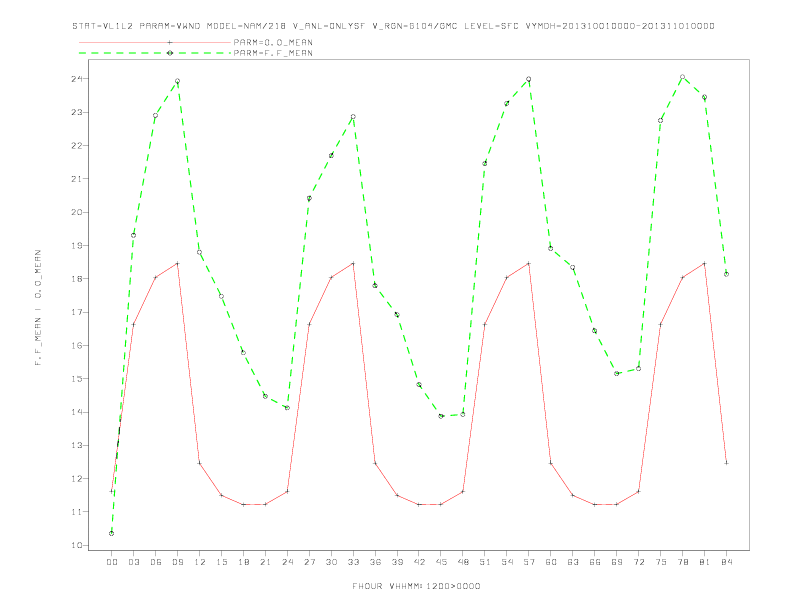Click the red observed peak point at hour 33
This screenshot has width=792, height=612.
tap(353, 264)
